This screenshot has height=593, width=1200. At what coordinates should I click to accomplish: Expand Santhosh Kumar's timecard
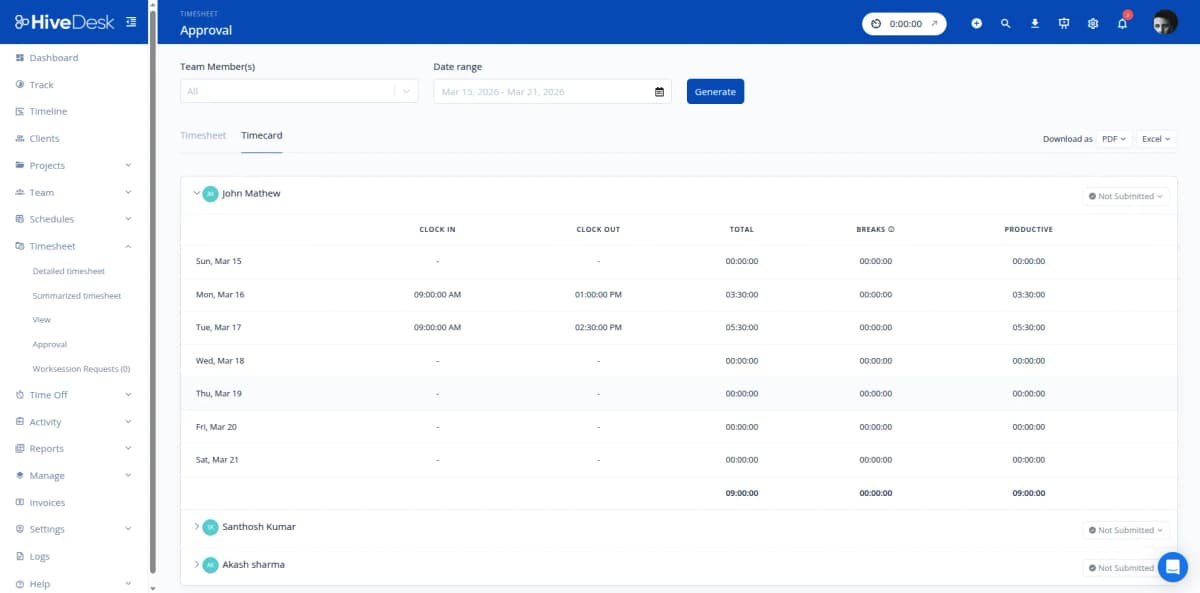pos(196,527)
